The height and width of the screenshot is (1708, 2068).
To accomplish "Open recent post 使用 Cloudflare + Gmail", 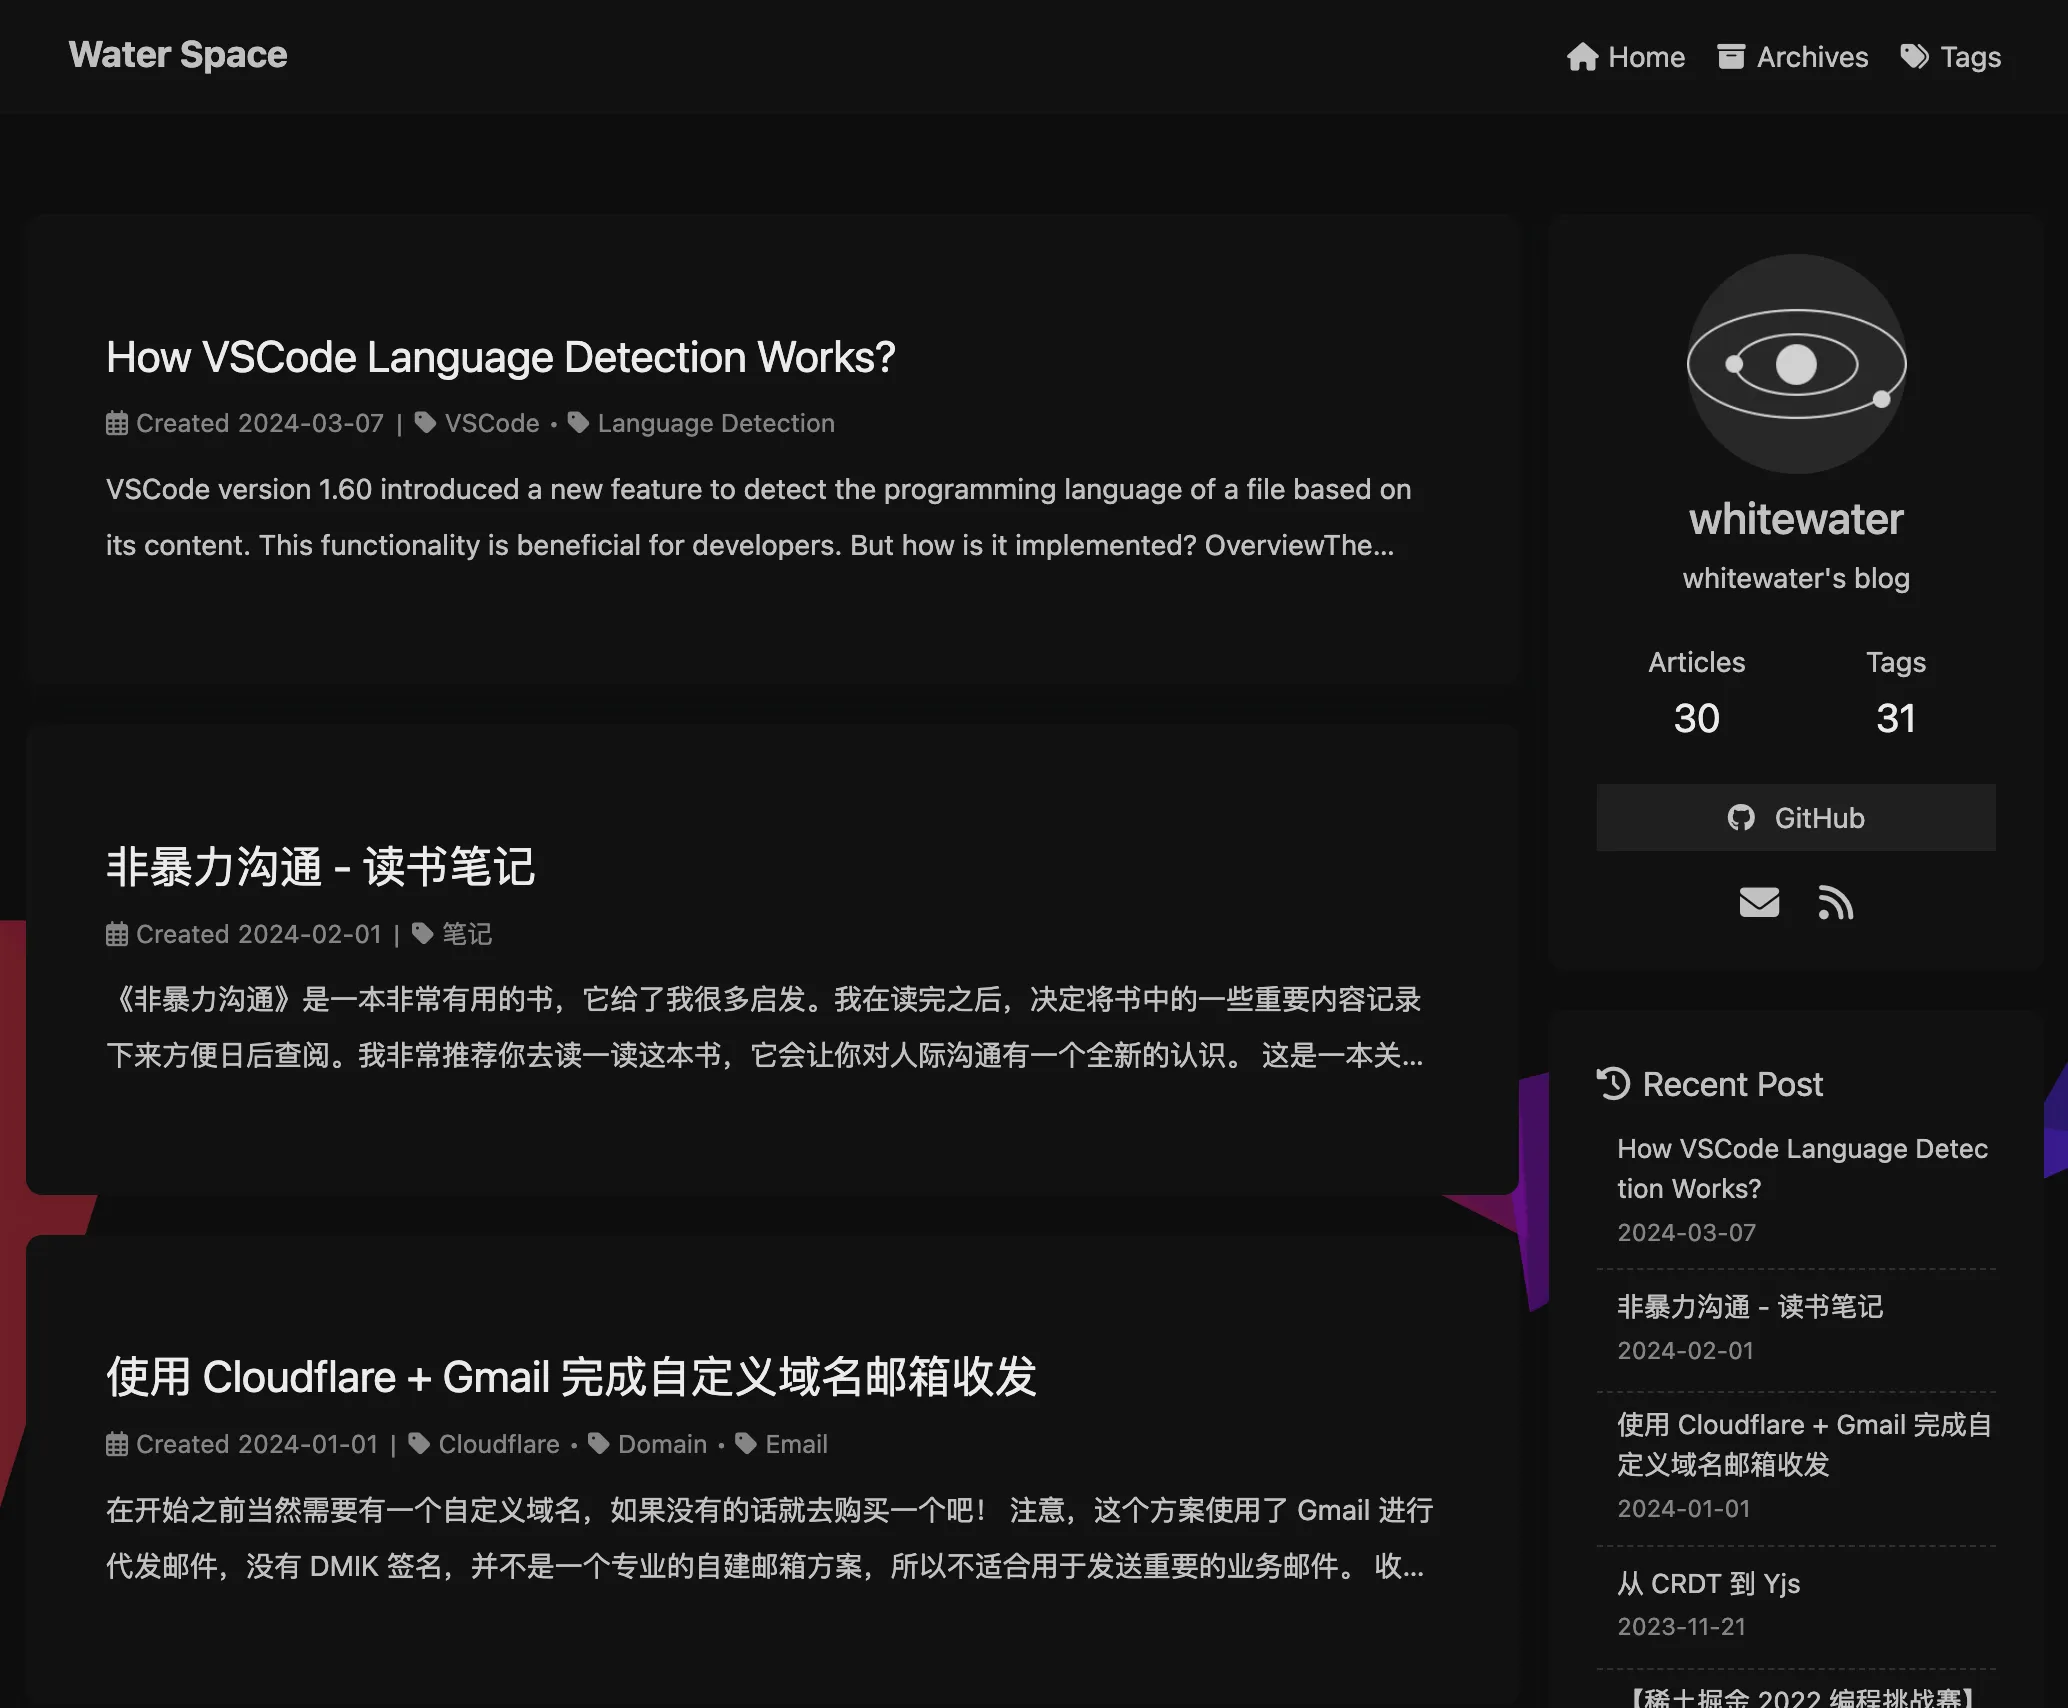I will point(1805,1445).
